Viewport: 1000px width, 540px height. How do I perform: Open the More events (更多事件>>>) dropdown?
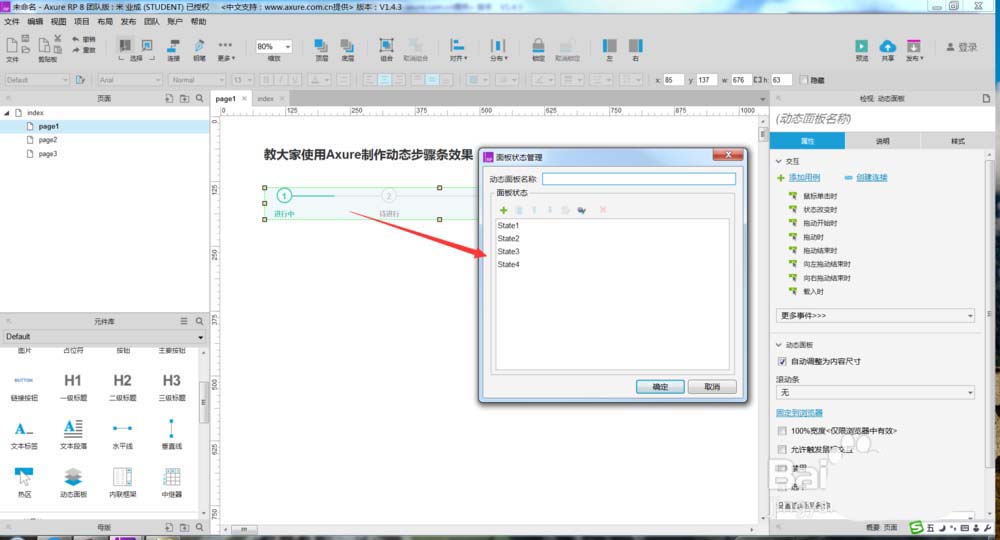click(875, 316)
